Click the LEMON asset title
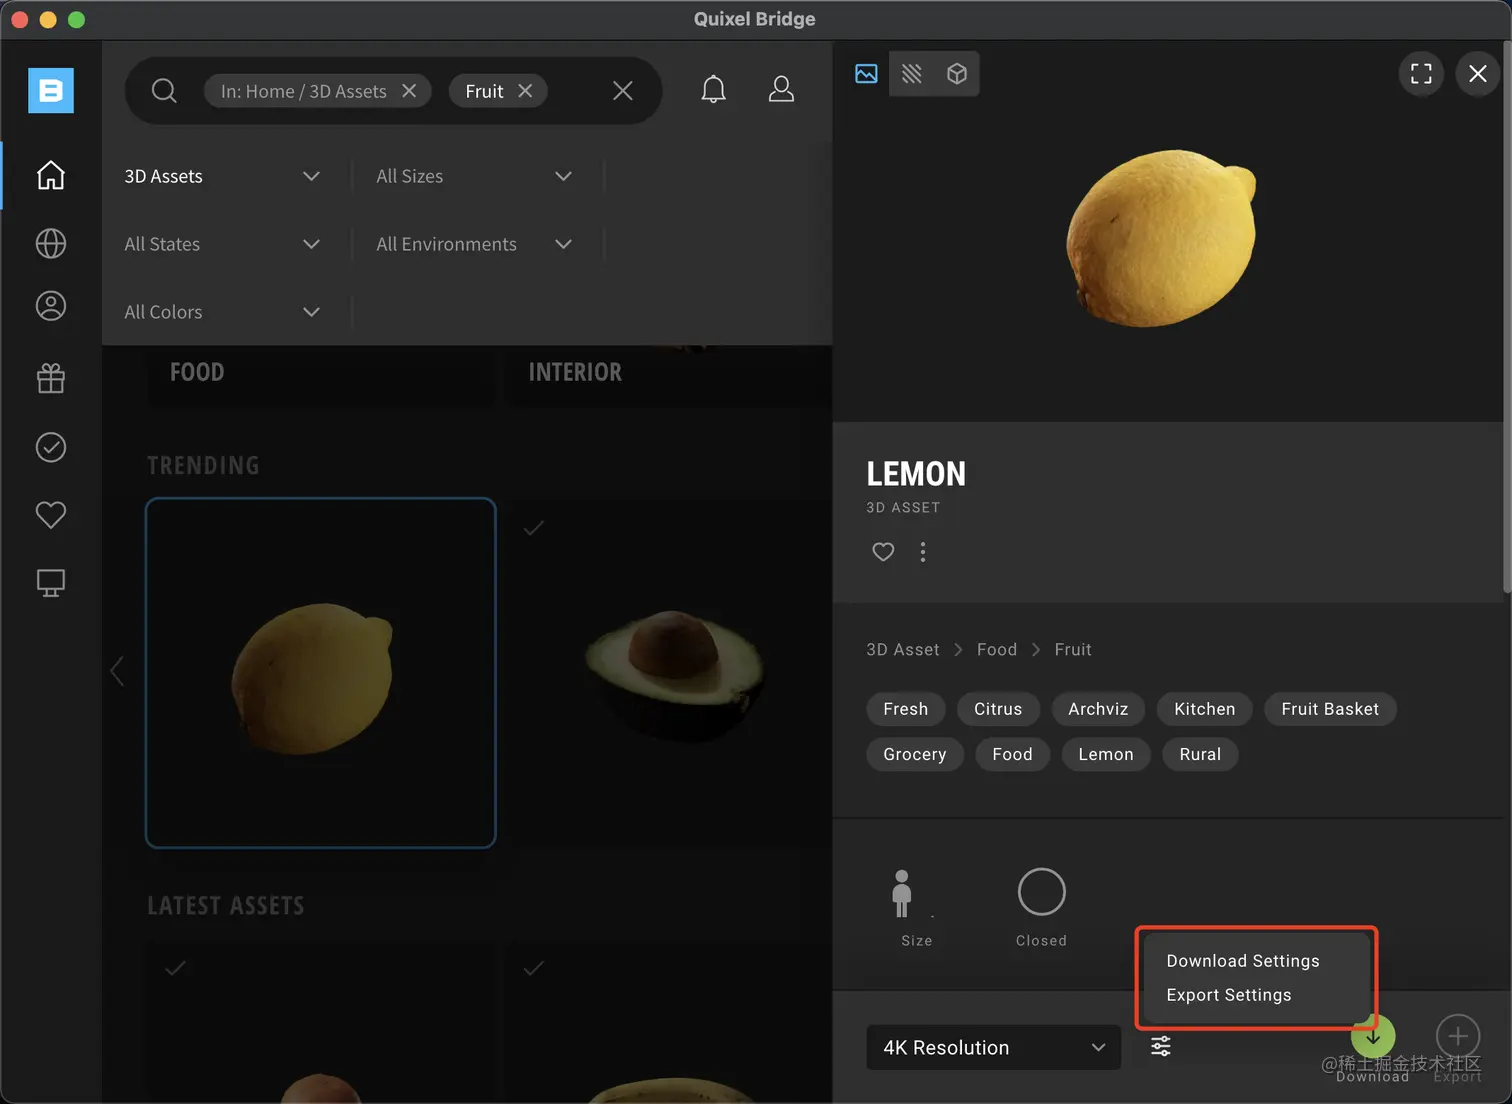1512x1104 pixels. 916,474
